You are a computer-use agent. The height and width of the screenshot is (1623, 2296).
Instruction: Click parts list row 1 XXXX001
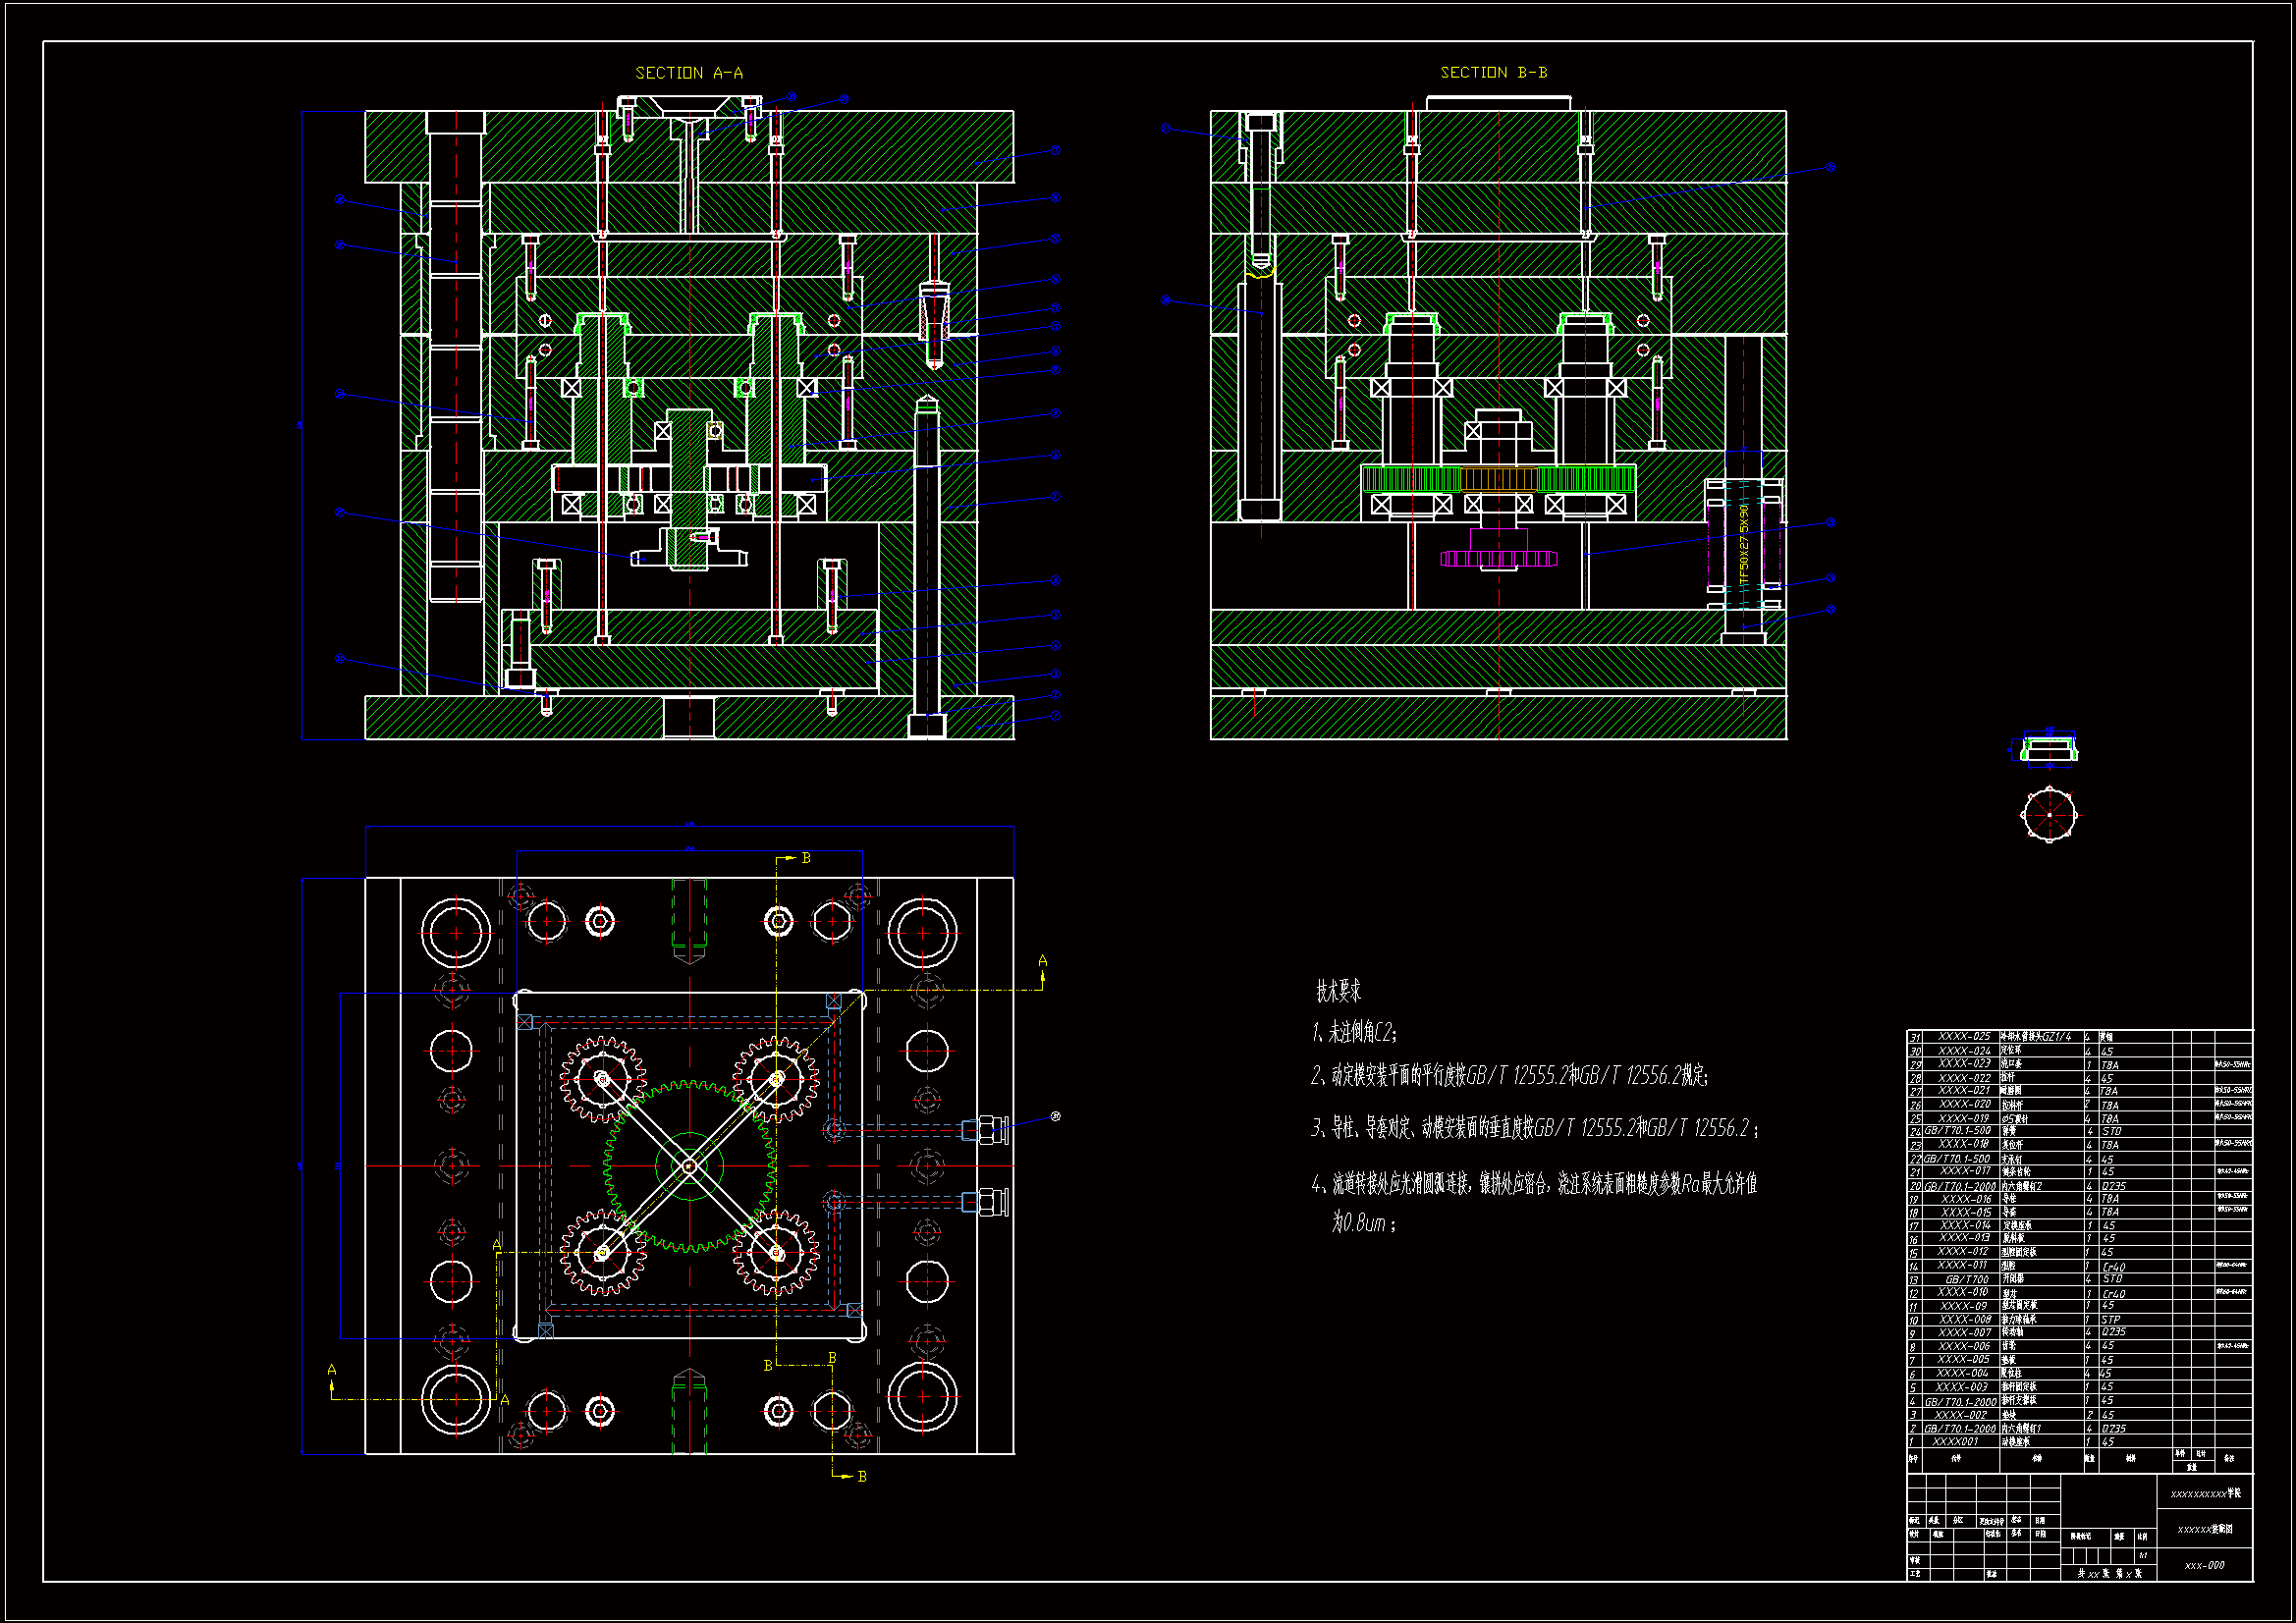click(1954, 1441)
